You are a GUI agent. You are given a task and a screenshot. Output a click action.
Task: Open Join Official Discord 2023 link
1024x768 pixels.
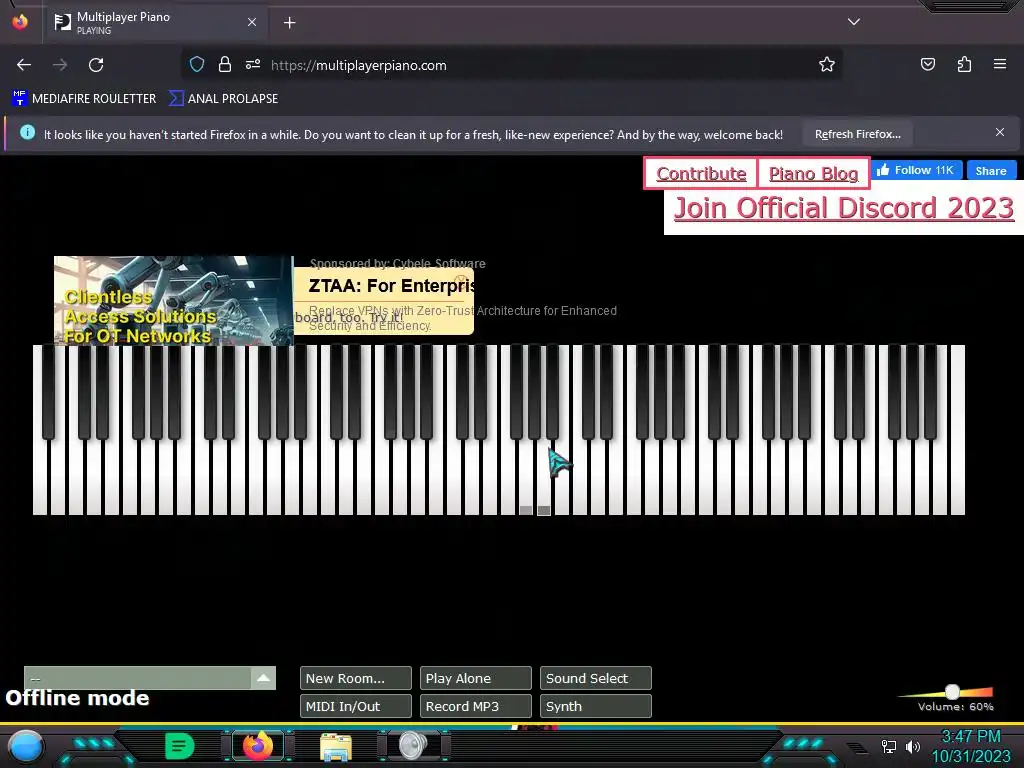tap(843, 208)
